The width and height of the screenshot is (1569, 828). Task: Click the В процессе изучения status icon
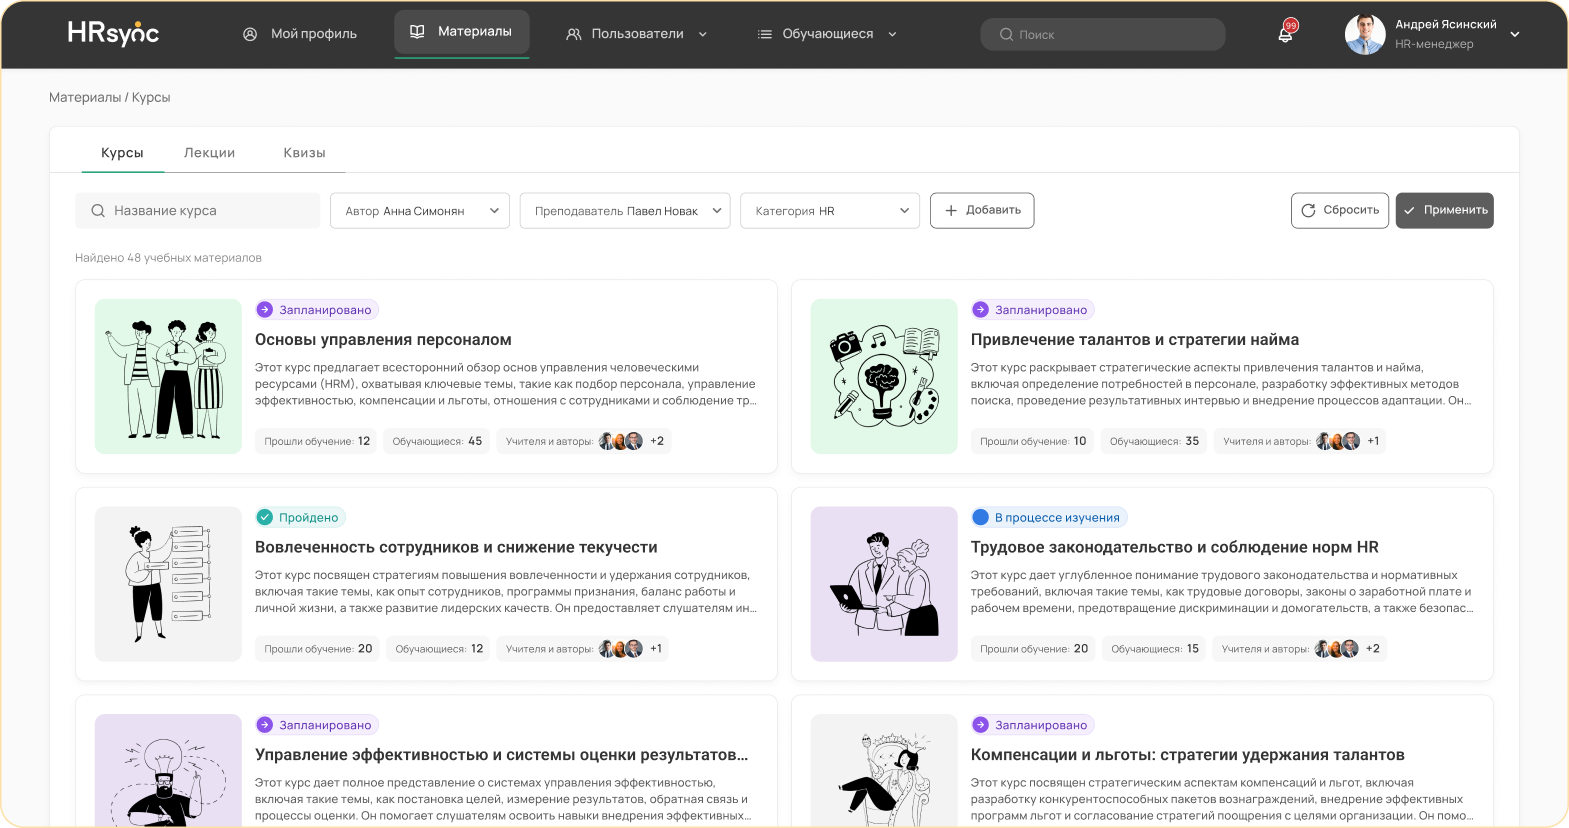pyautogui.click(x=981, y=517)
